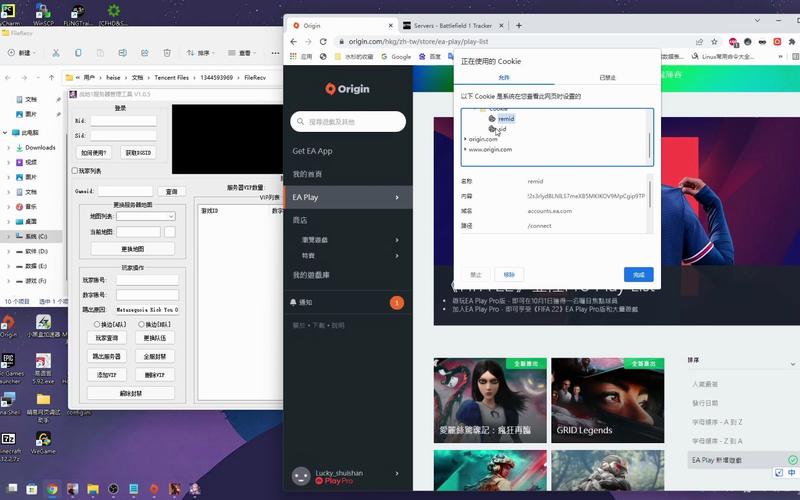800x500 pixels.
Task: Click the Origin search box
Action: click(x=348, y=121)
